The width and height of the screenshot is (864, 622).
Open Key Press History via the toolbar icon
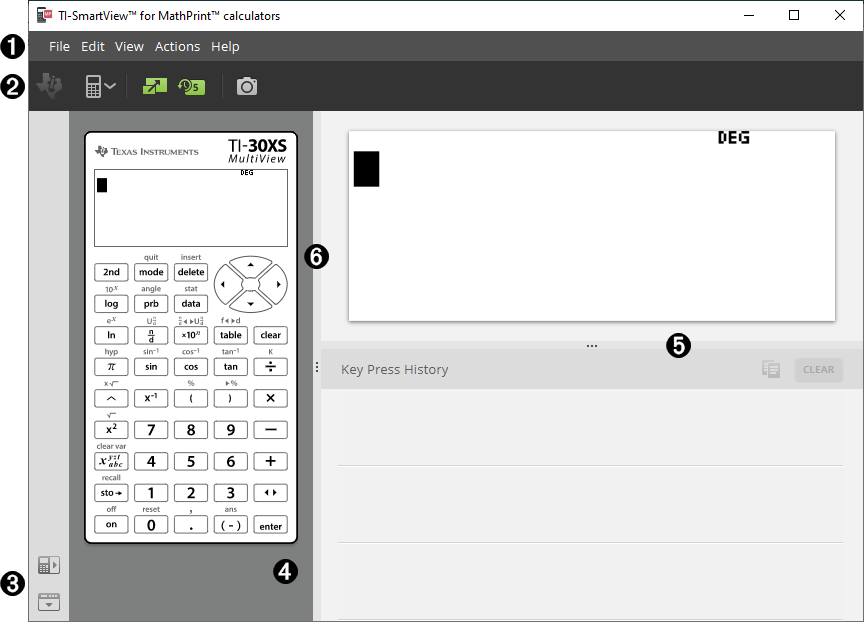(191, 86)
